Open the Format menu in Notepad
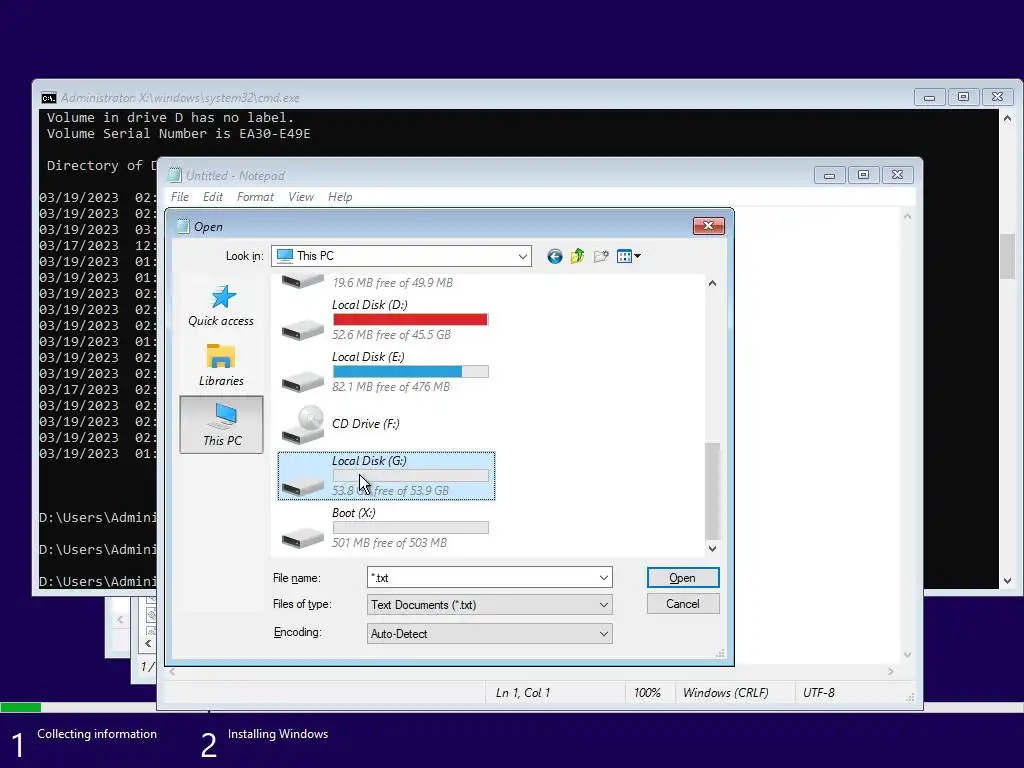Viewport: 1024px width, 768px height. [x=255, y=197]
